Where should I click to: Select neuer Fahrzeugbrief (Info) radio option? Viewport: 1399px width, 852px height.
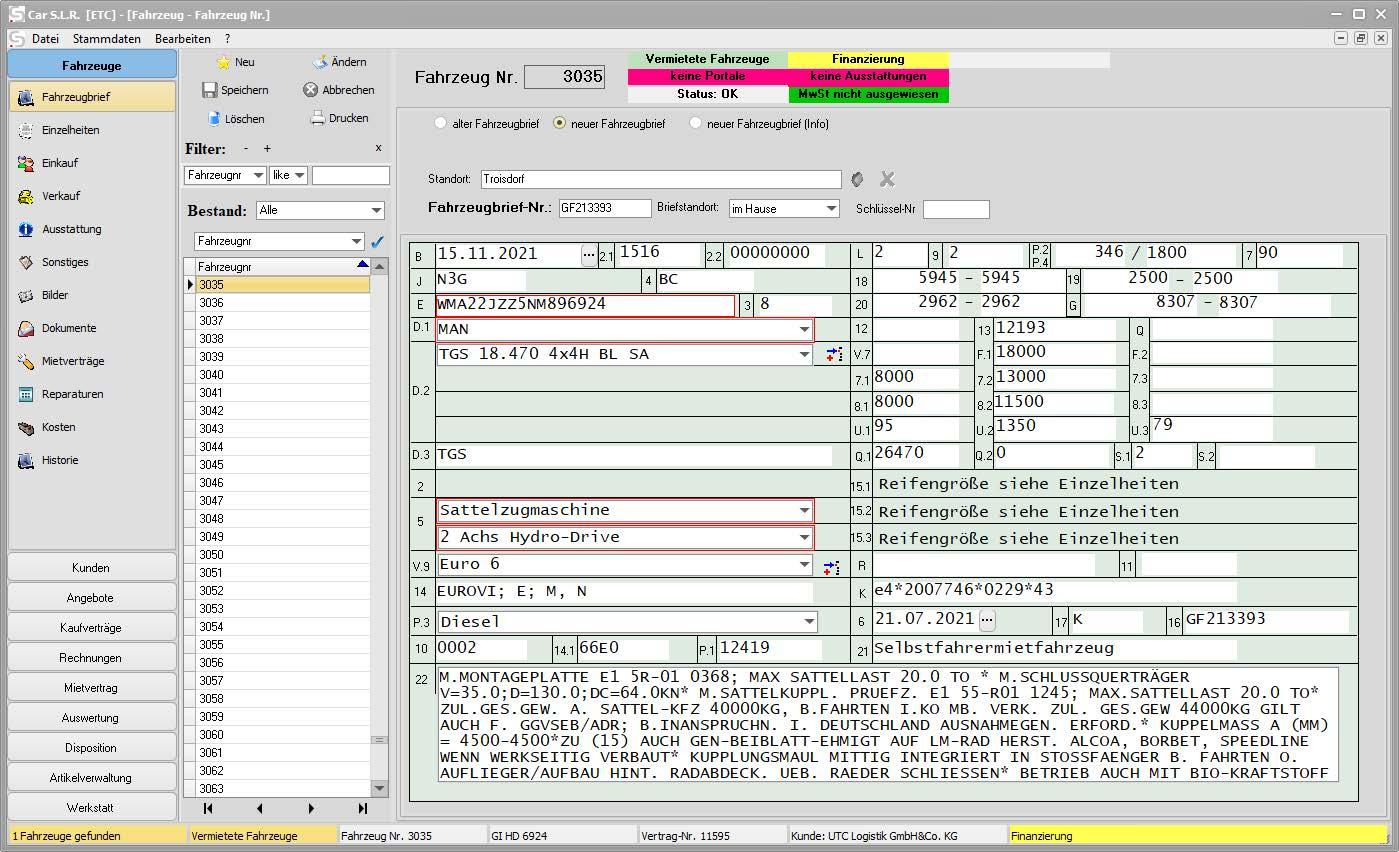[x=696, y=124]
